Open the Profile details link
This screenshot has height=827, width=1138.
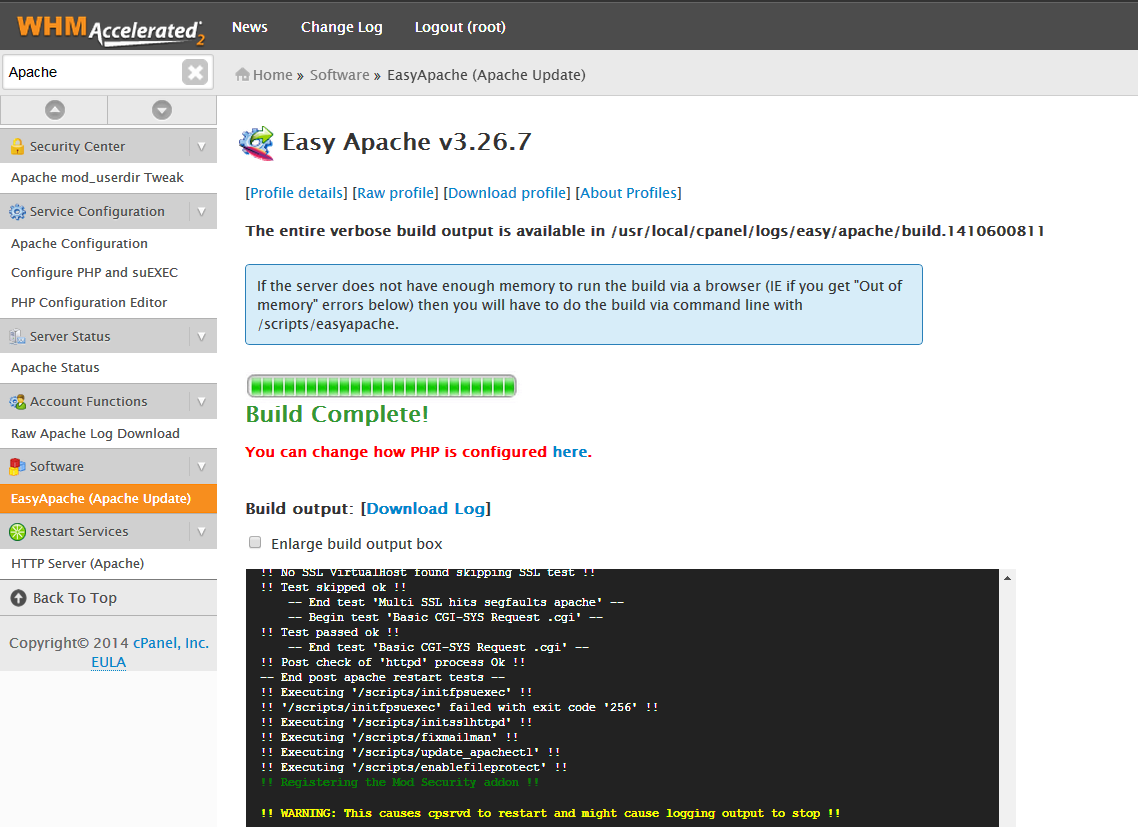(297, 193)
